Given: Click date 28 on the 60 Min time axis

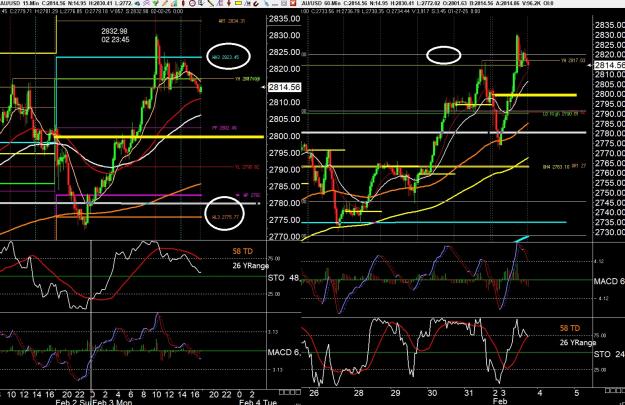Looking at the screenshot, I should pos(358,393).
